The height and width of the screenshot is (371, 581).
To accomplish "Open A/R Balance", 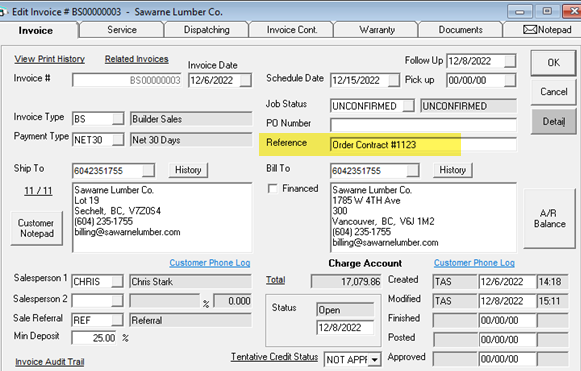I will point(549,218).
